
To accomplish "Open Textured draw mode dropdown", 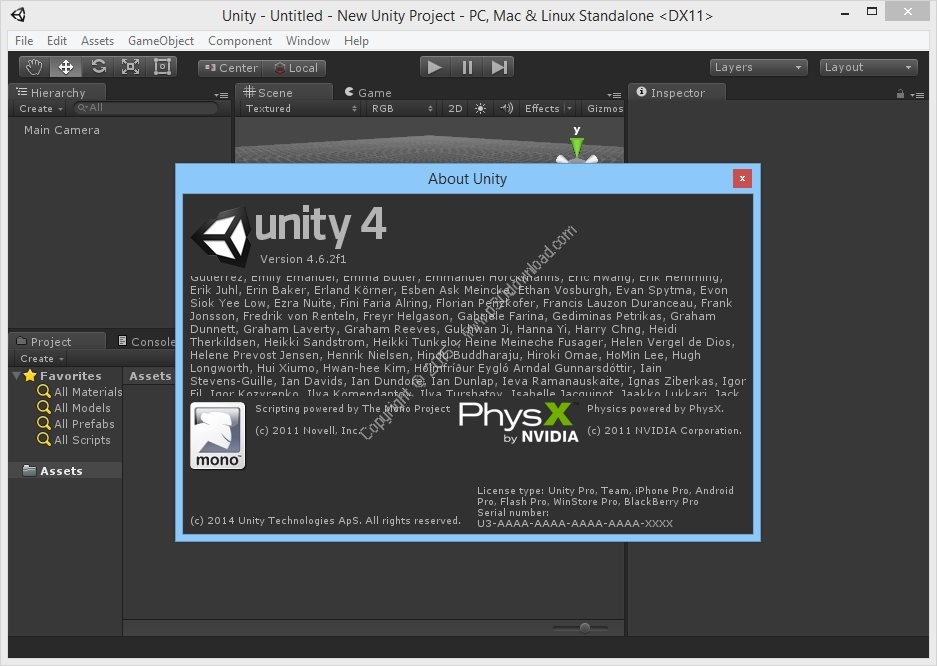I will [x=301, y=109].
